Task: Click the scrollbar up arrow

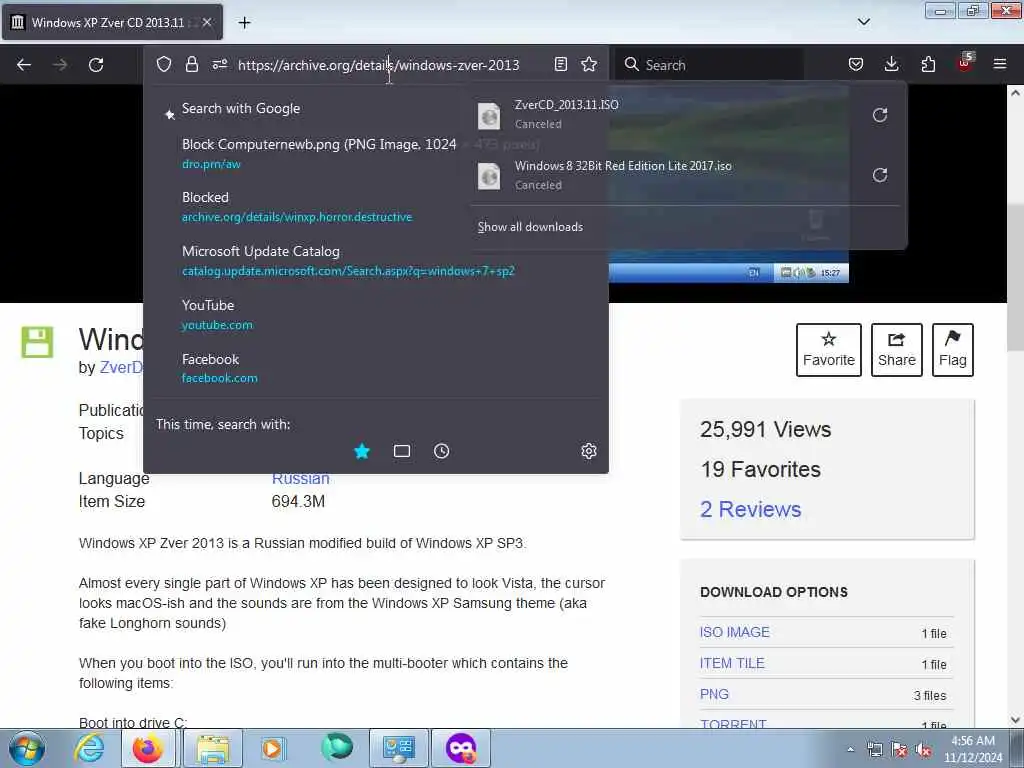Action: 1015,93
